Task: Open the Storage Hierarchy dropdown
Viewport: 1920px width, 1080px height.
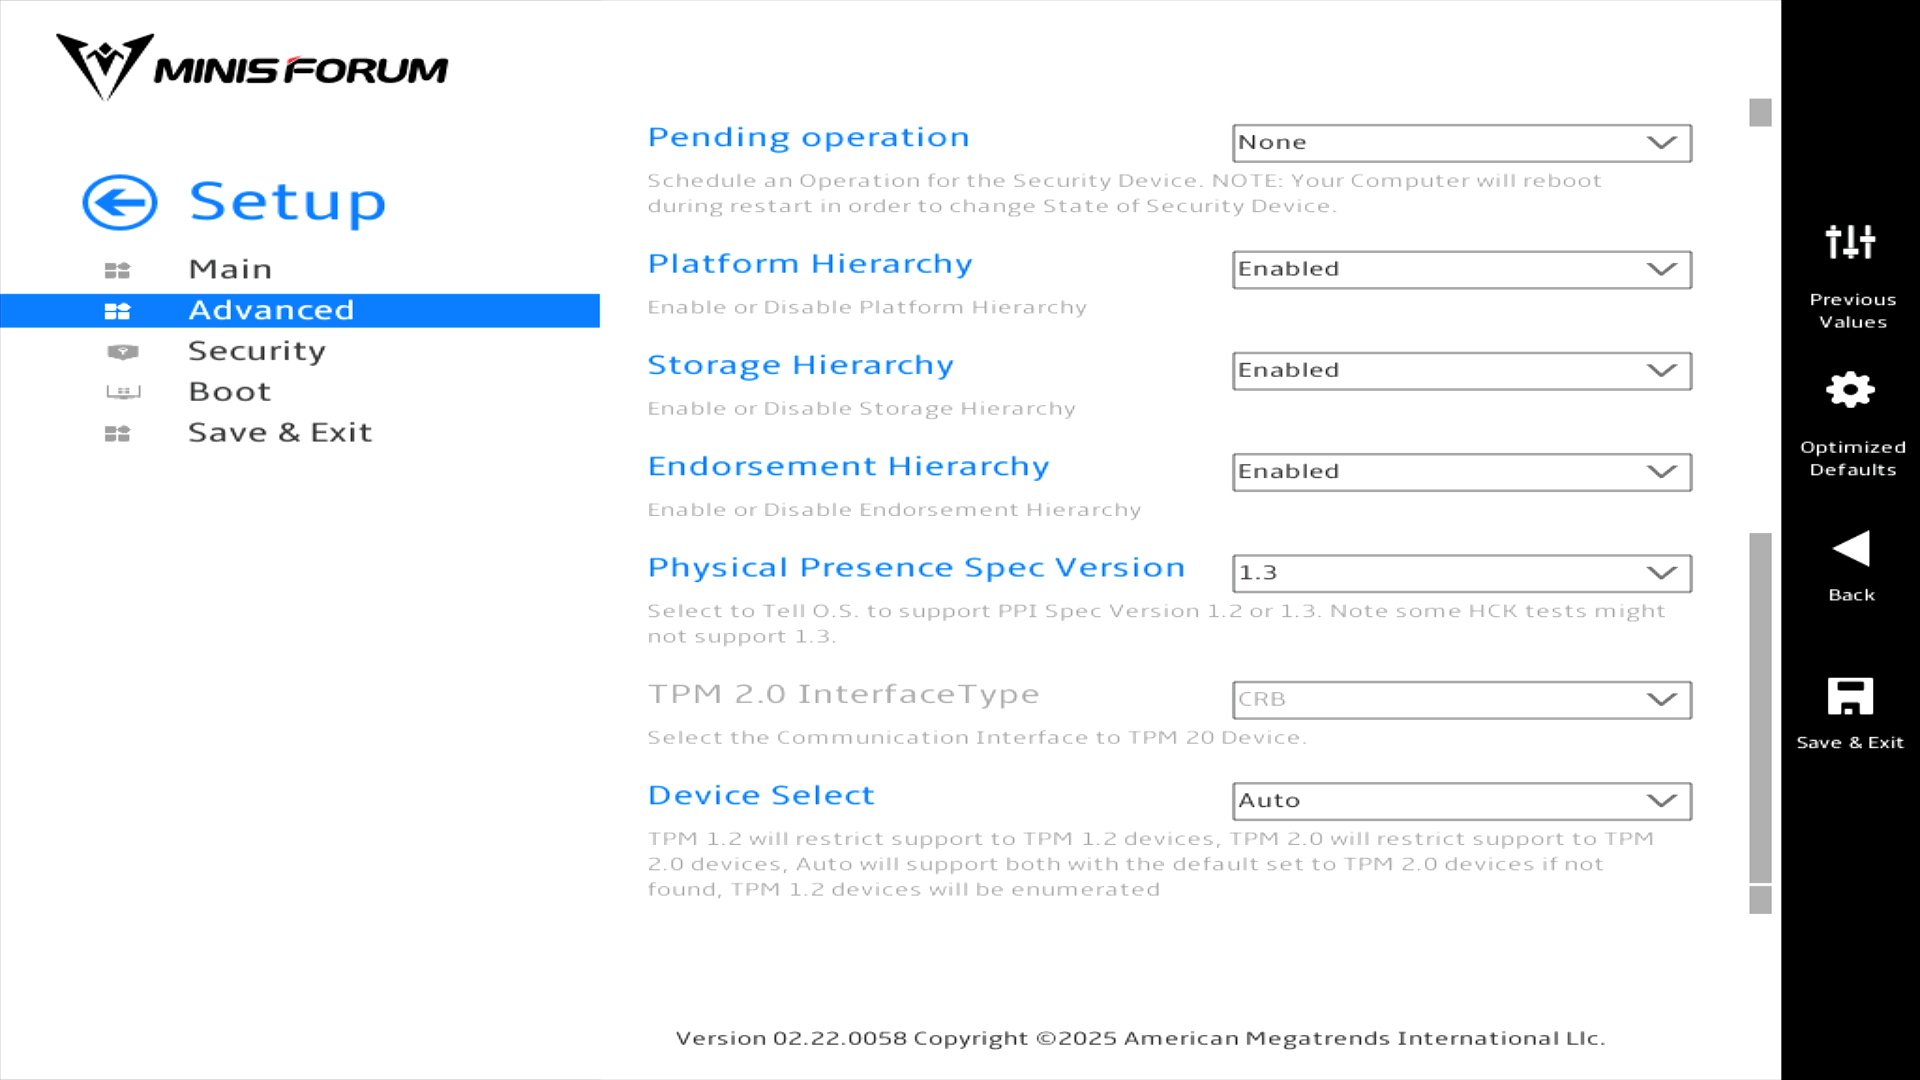Action: (1461, 371)
